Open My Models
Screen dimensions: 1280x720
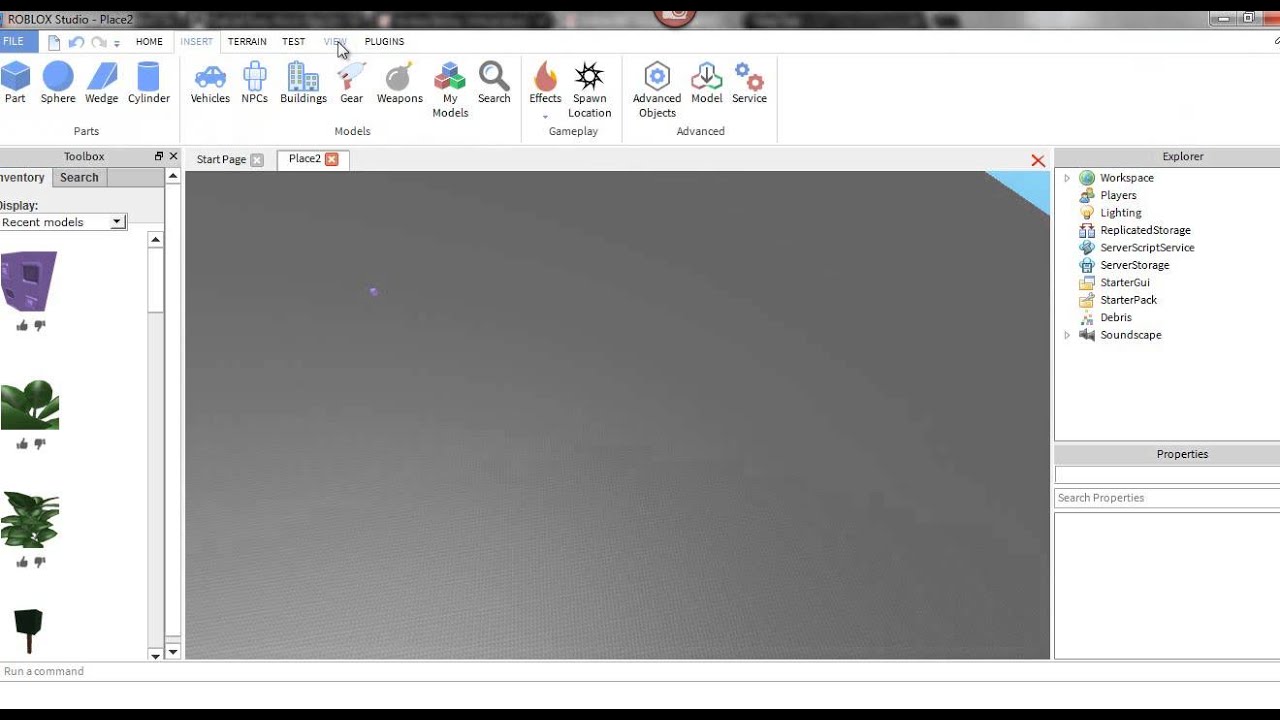coord(450,90)
